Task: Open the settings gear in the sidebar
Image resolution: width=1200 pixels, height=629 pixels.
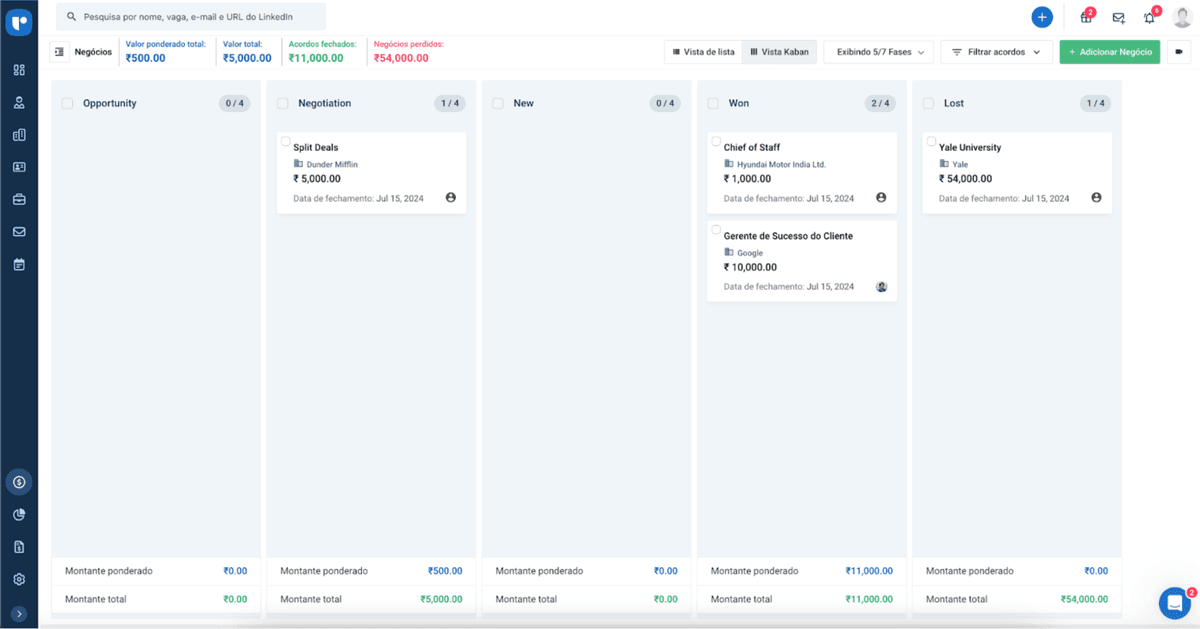Action: click(19, 579)
